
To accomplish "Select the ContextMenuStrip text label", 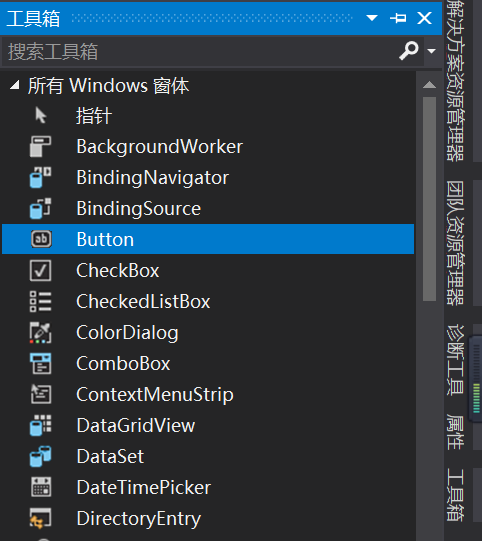I will (x=155, y=395).
